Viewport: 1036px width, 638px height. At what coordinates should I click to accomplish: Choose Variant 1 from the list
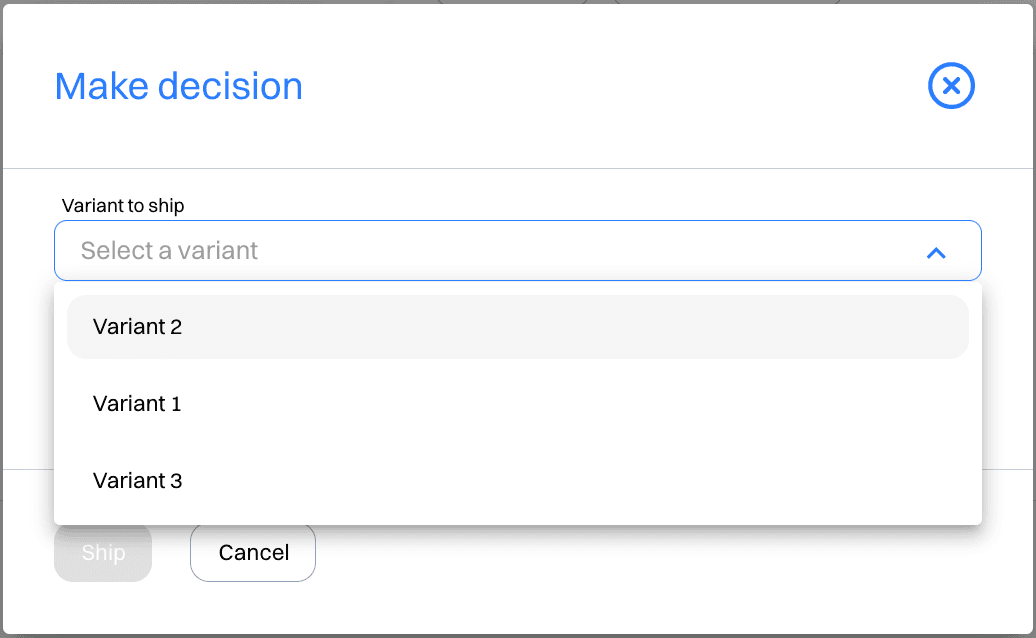(x=517, y=404)
